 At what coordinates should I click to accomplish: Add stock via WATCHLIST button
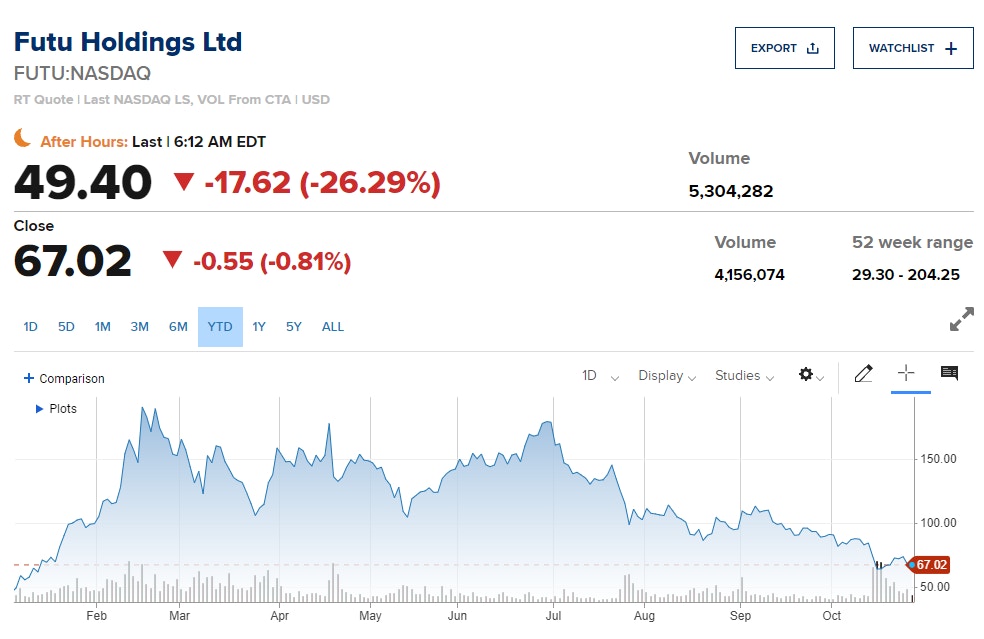[912, 48]
